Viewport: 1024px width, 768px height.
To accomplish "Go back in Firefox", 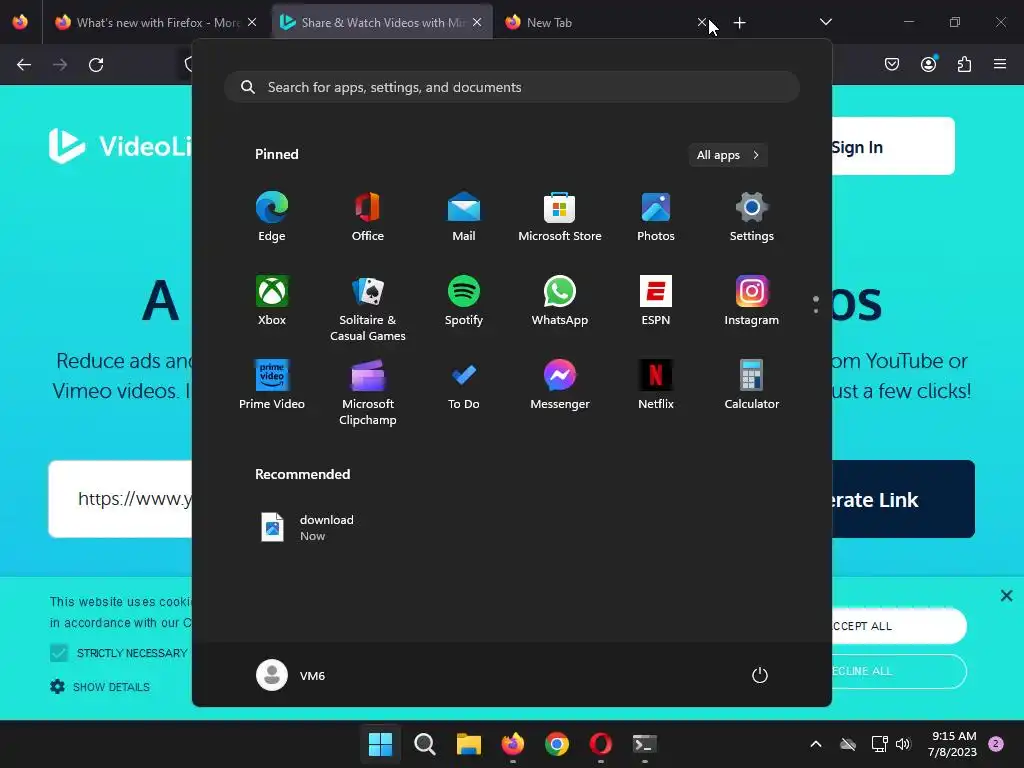I will [24, 65].
